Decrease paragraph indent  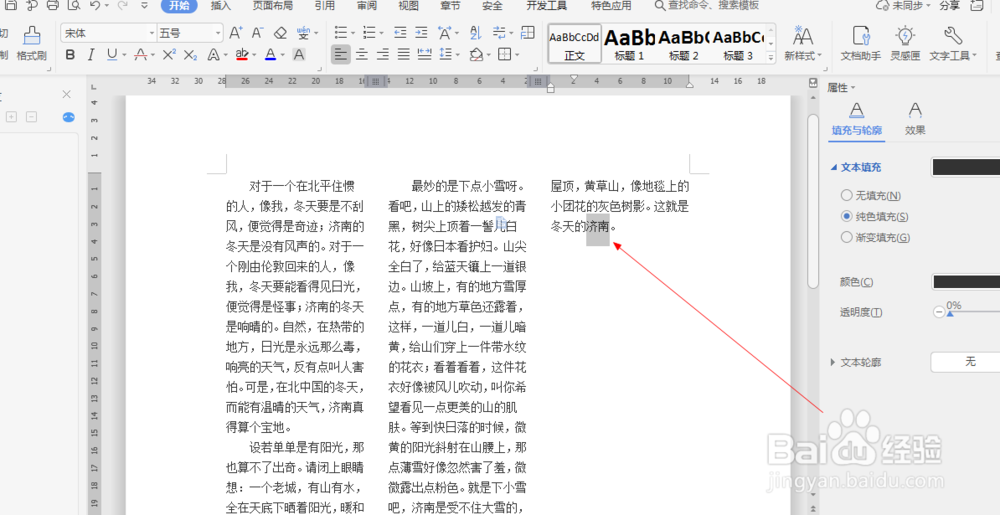[x=400, y=33]
